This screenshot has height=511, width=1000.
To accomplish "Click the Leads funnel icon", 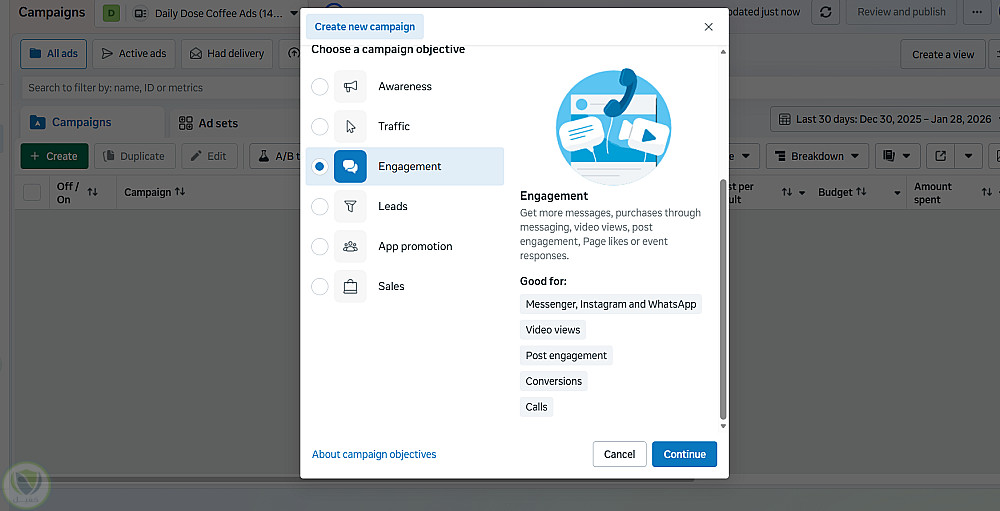I will 350,207.
